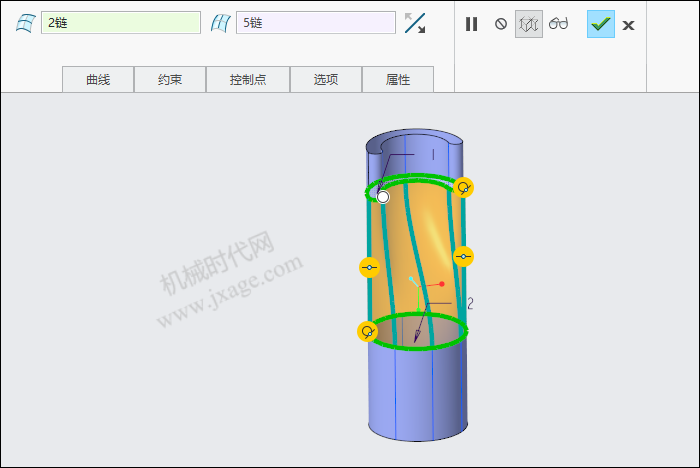Viewport: 700px width, 468px height.
Task: Open the 选项 tab
Action: coord(326,79)
